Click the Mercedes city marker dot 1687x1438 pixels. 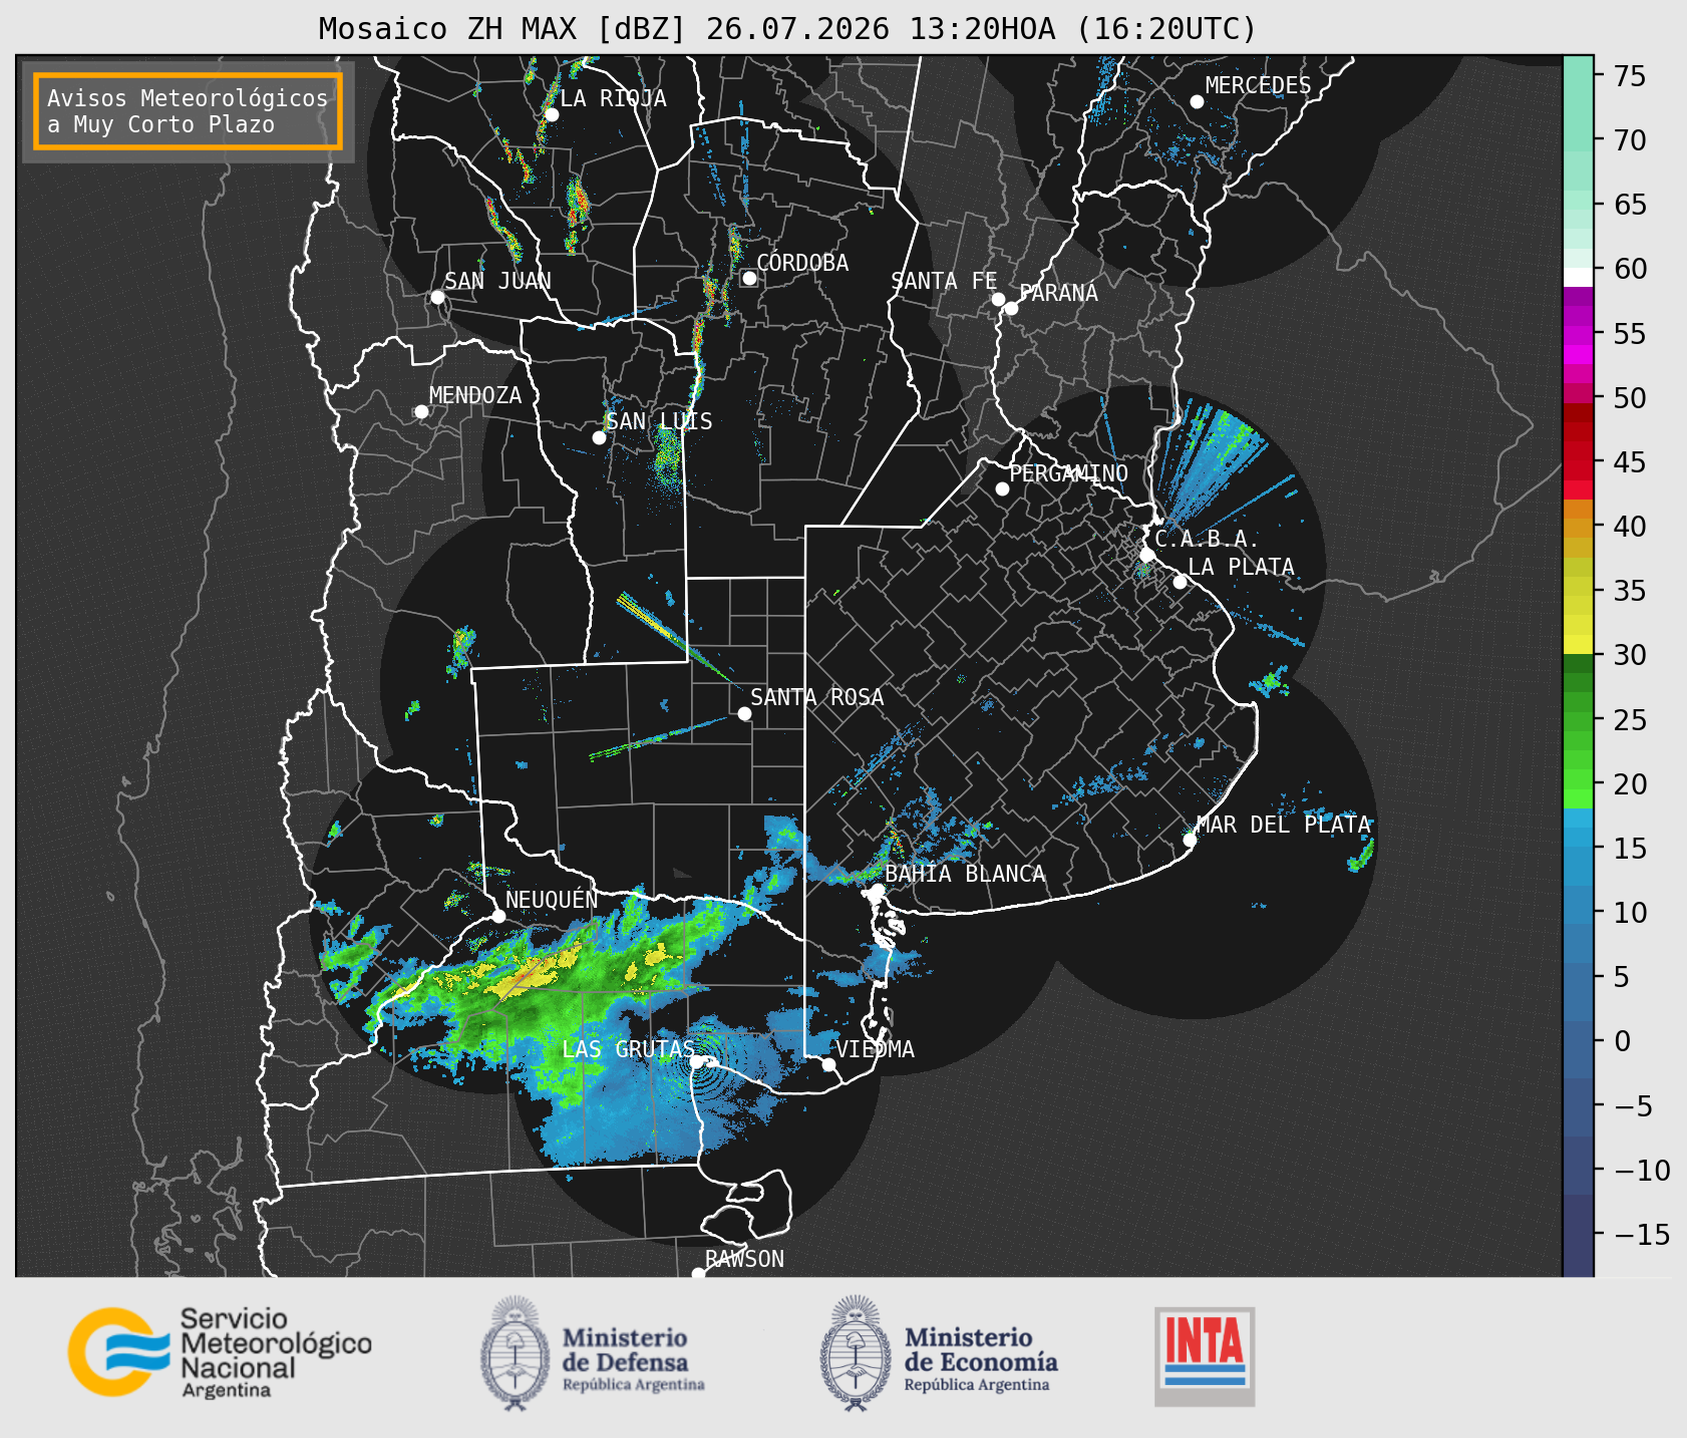[x=1196, y=101]
